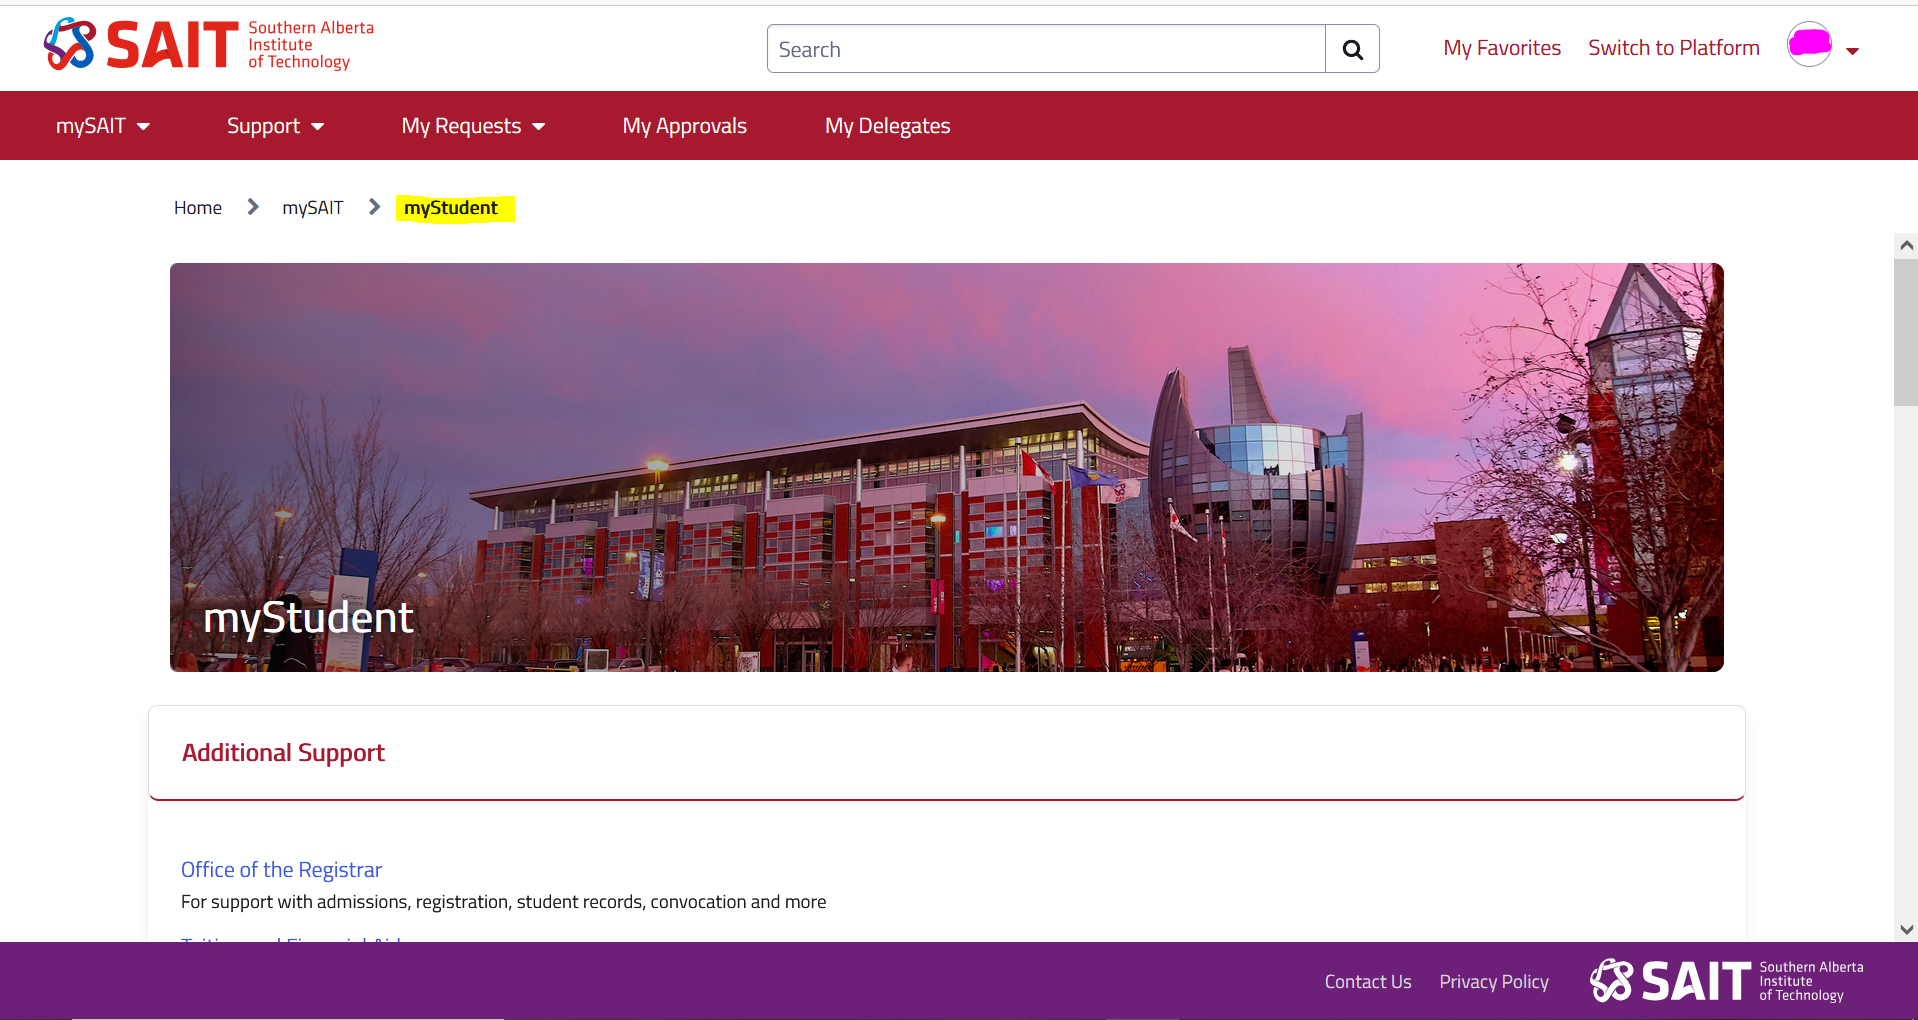Viewport: 1918px width, 1020px height.
Task: Click the myStudent banner image
Action: click(946, 467)
